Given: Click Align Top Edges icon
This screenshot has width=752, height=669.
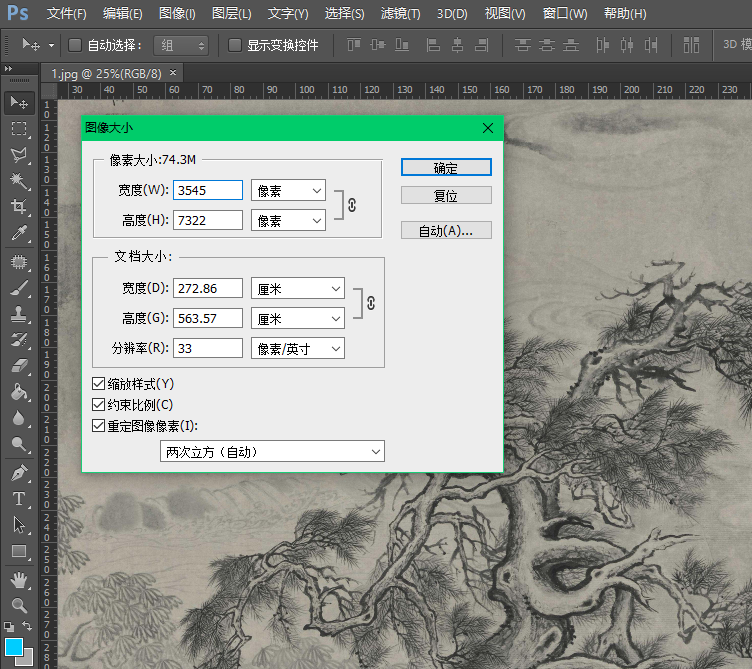Looking at the screenshot, I should point(354,45).
